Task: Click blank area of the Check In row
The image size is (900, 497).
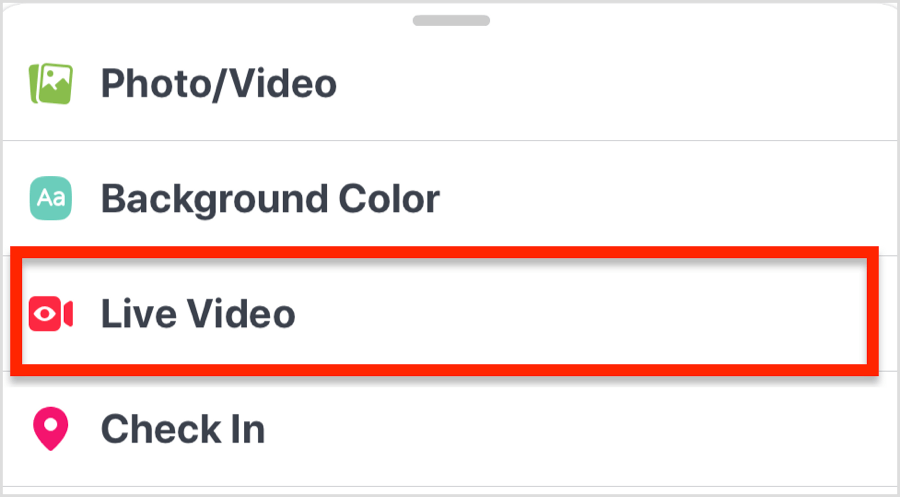Action: click(x=574, y=429)
